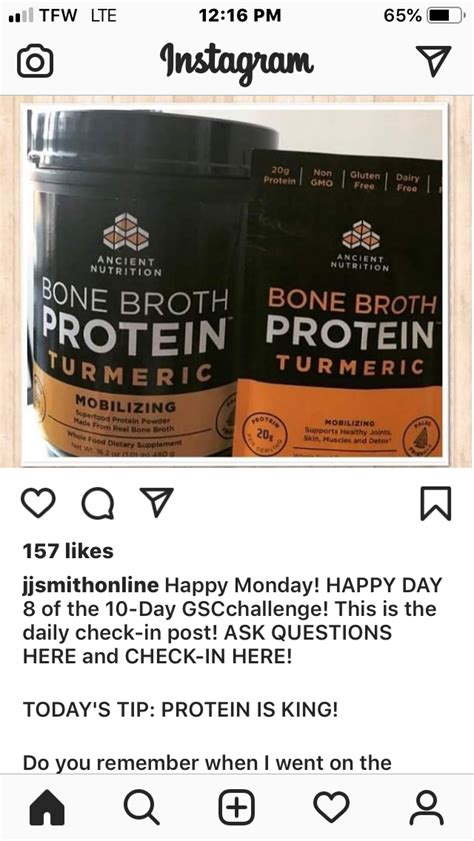This screenshot has width=474, height=841.
Task: Open the camera from the top bar
Action: click(x=35, y=61)
